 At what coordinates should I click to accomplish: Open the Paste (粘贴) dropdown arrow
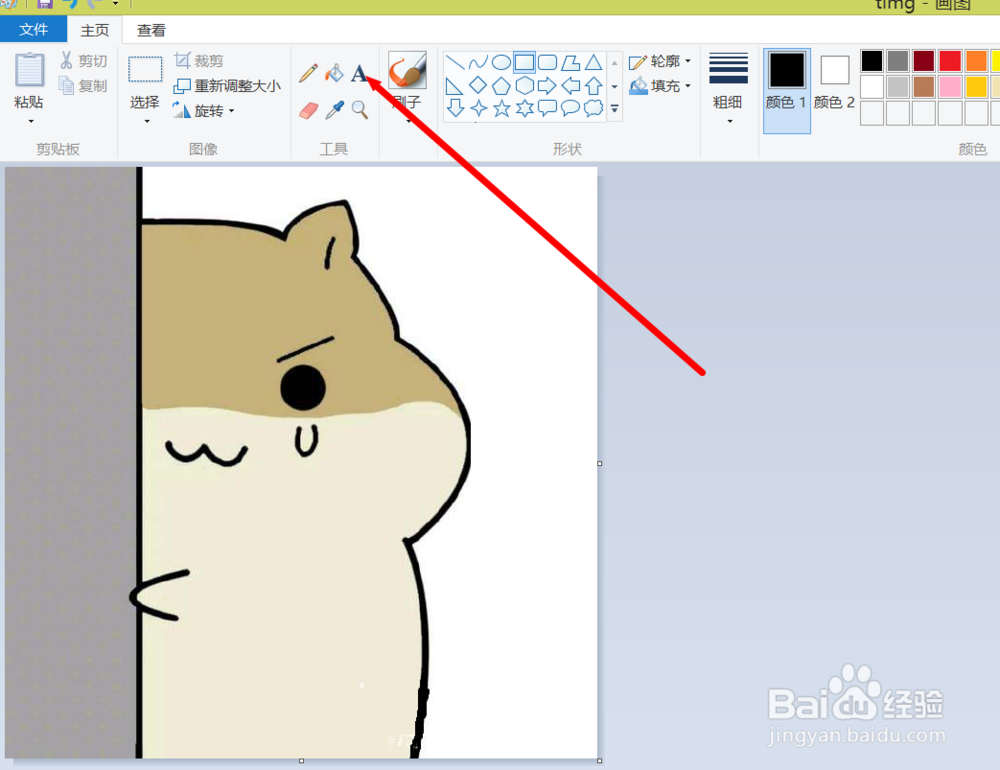[30, 121]
